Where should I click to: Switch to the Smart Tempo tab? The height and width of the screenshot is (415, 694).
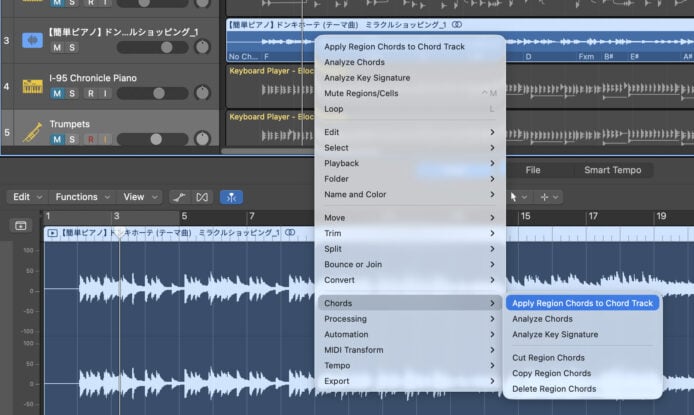pos(612,170)
